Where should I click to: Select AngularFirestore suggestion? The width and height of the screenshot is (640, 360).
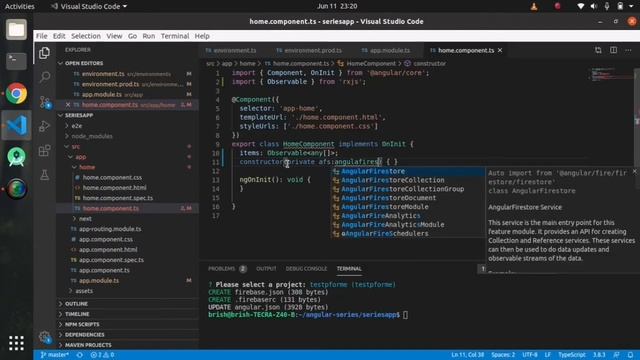click(x=408, y=171)
